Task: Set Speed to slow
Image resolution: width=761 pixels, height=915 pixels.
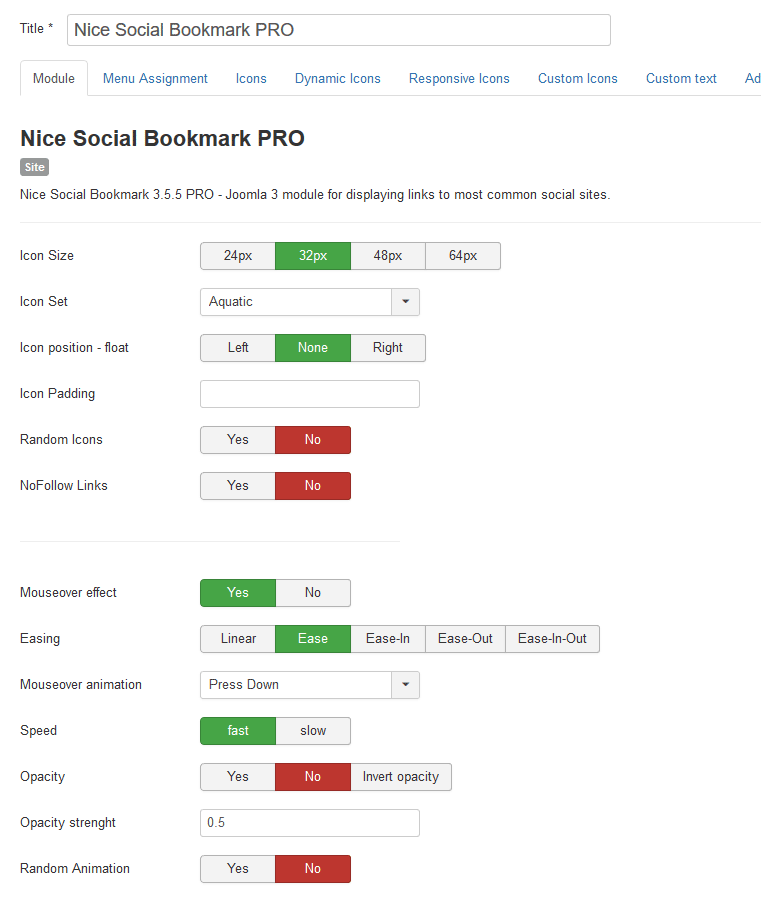Action: pos(313,731)
